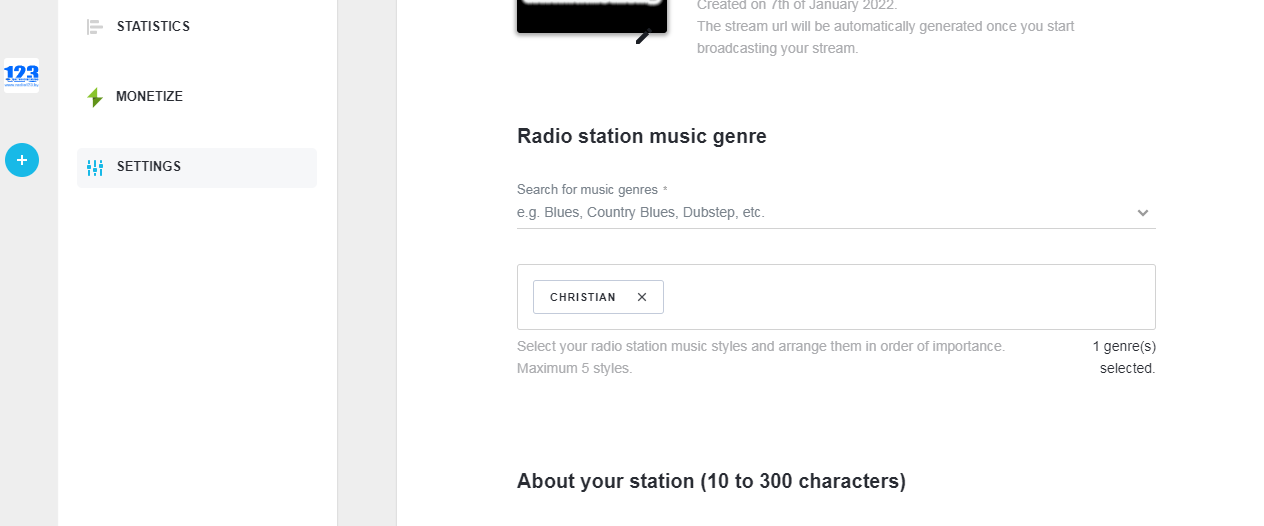Screen dimensions: 1264x526
Task: Select the Christian genre tag
Action: (x=583, y=297)
